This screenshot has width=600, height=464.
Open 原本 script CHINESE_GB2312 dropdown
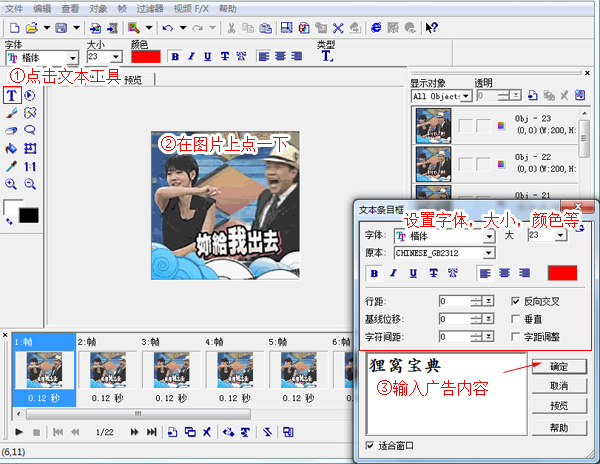(x=489, y=253)
